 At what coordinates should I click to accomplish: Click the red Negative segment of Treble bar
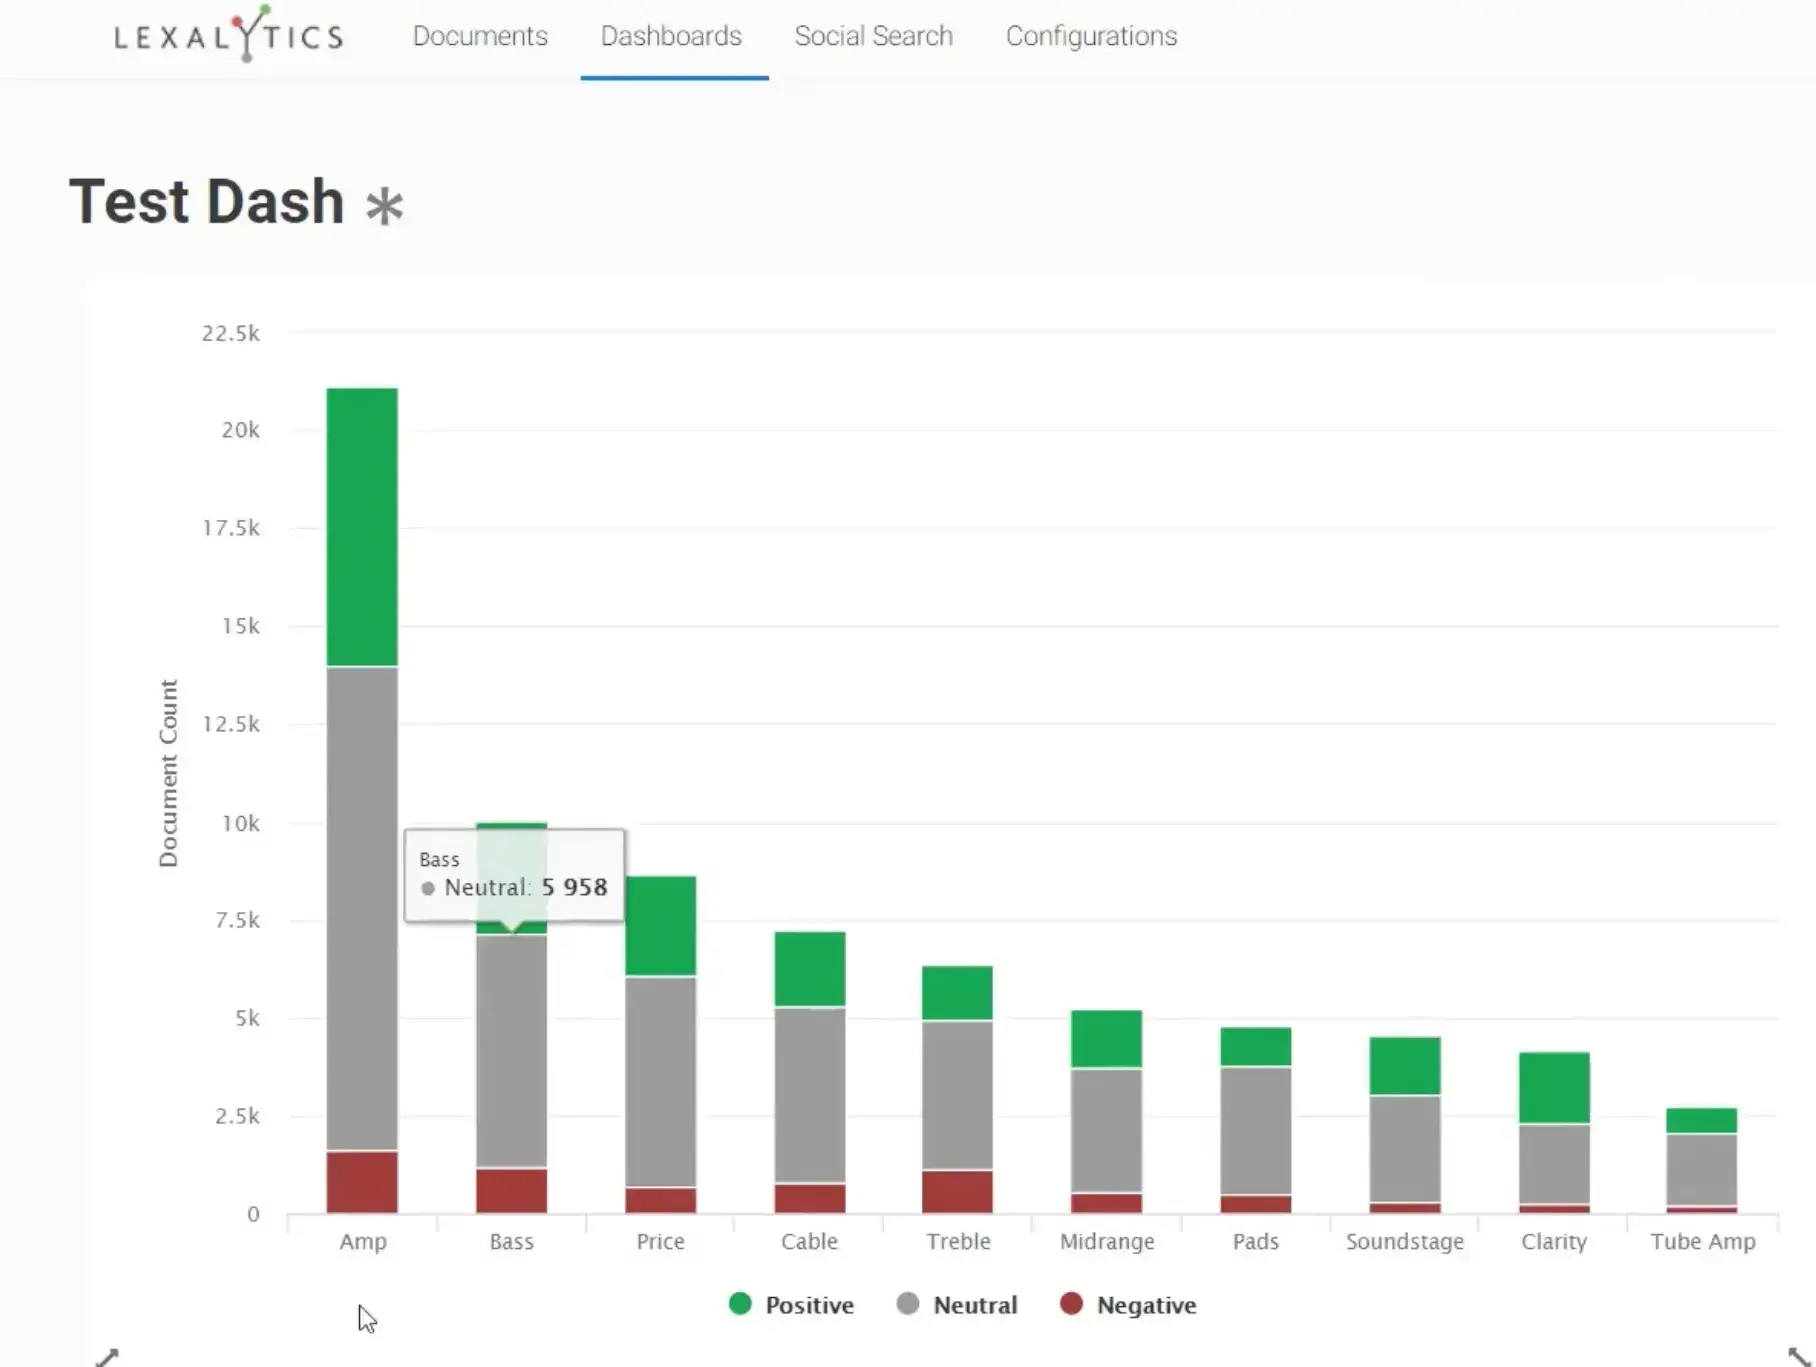click(958, 1190)
